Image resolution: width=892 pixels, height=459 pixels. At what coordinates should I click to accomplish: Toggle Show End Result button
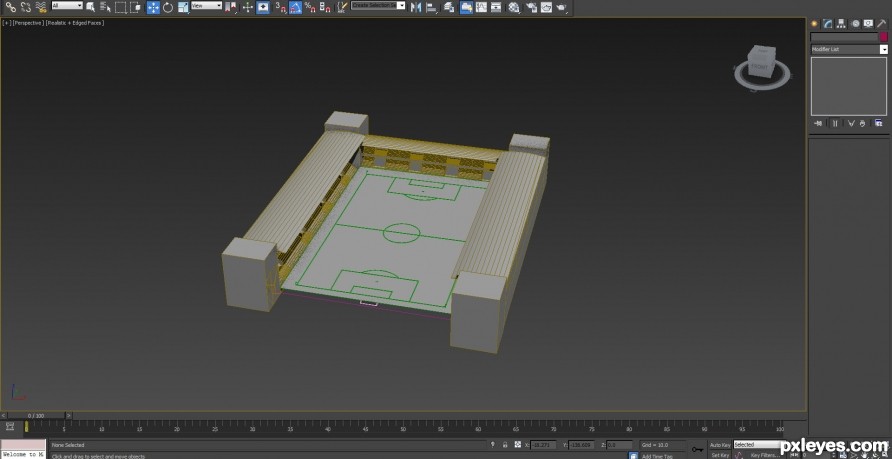835,123
